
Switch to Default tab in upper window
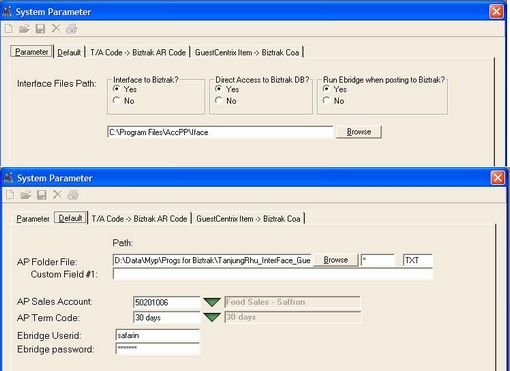(69, 52)
